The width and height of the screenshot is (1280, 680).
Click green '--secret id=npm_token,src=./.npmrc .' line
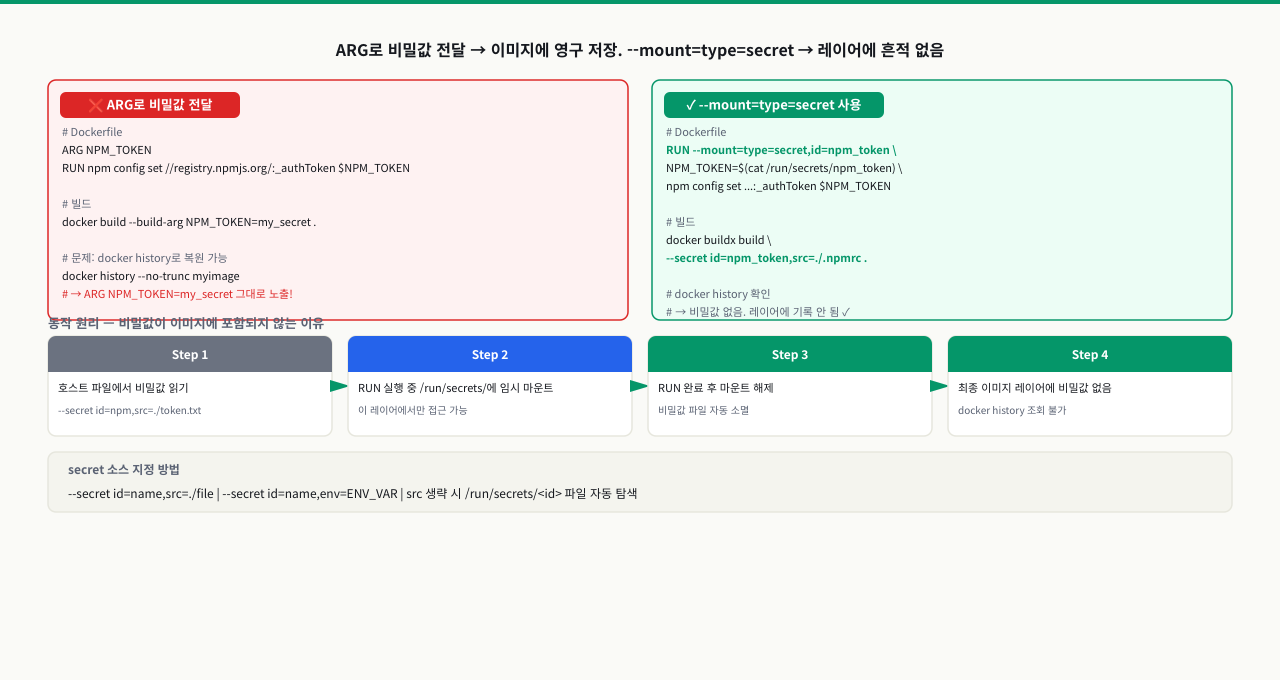point(767,258)
